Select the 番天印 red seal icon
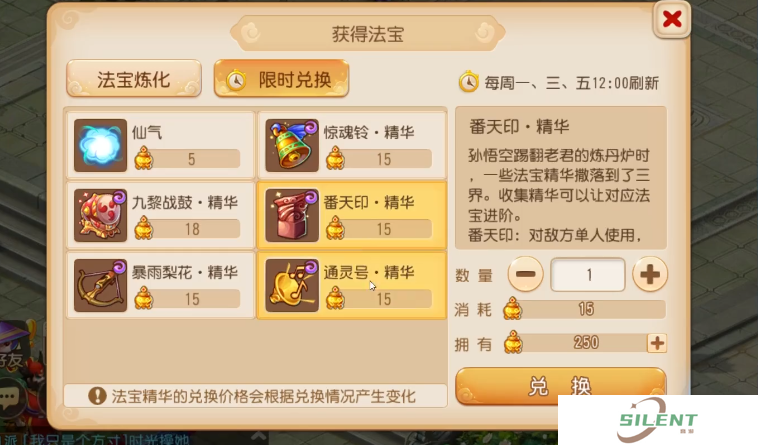Viewport: 758px width, 445px height. [x=292, y=215]
